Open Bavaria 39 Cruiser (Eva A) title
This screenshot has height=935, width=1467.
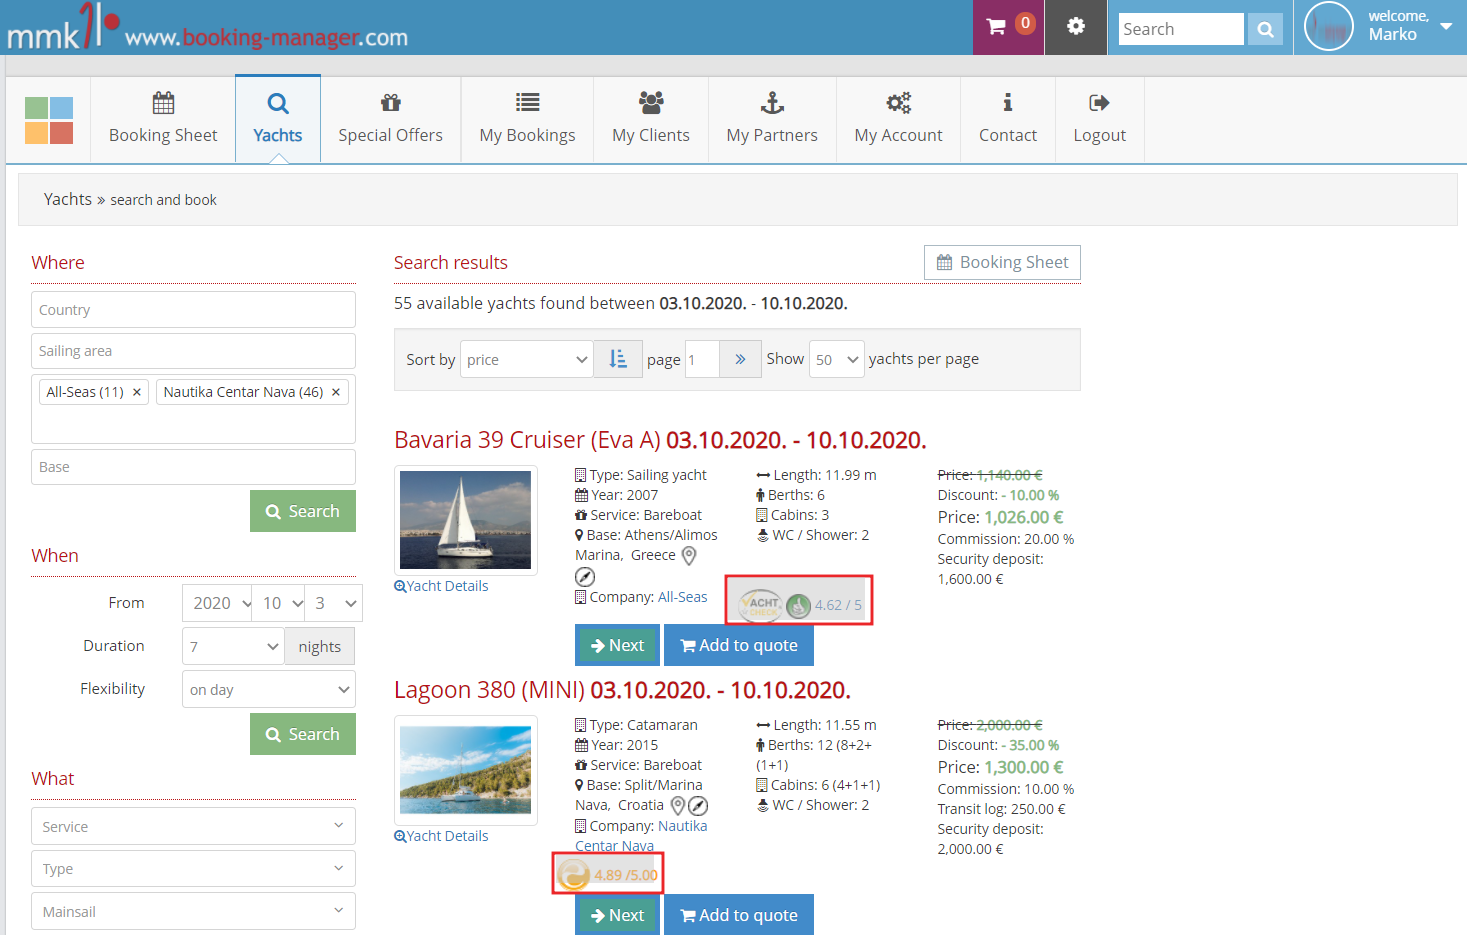[x=527, y=440]
